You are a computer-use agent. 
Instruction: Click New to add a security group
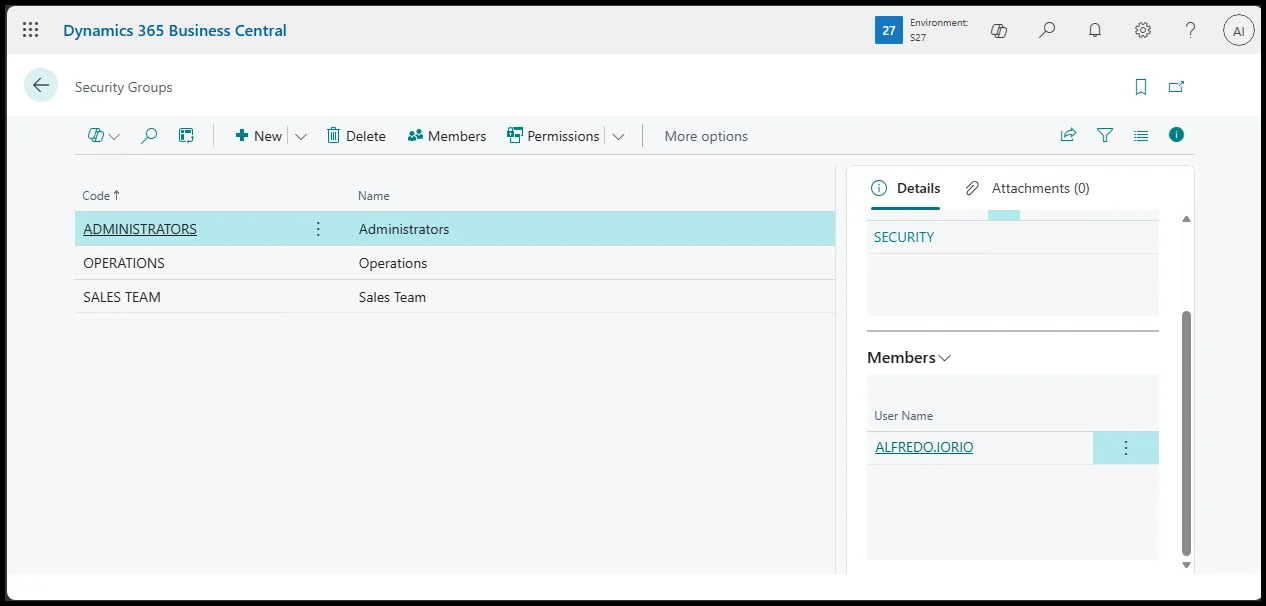[258, 136]
